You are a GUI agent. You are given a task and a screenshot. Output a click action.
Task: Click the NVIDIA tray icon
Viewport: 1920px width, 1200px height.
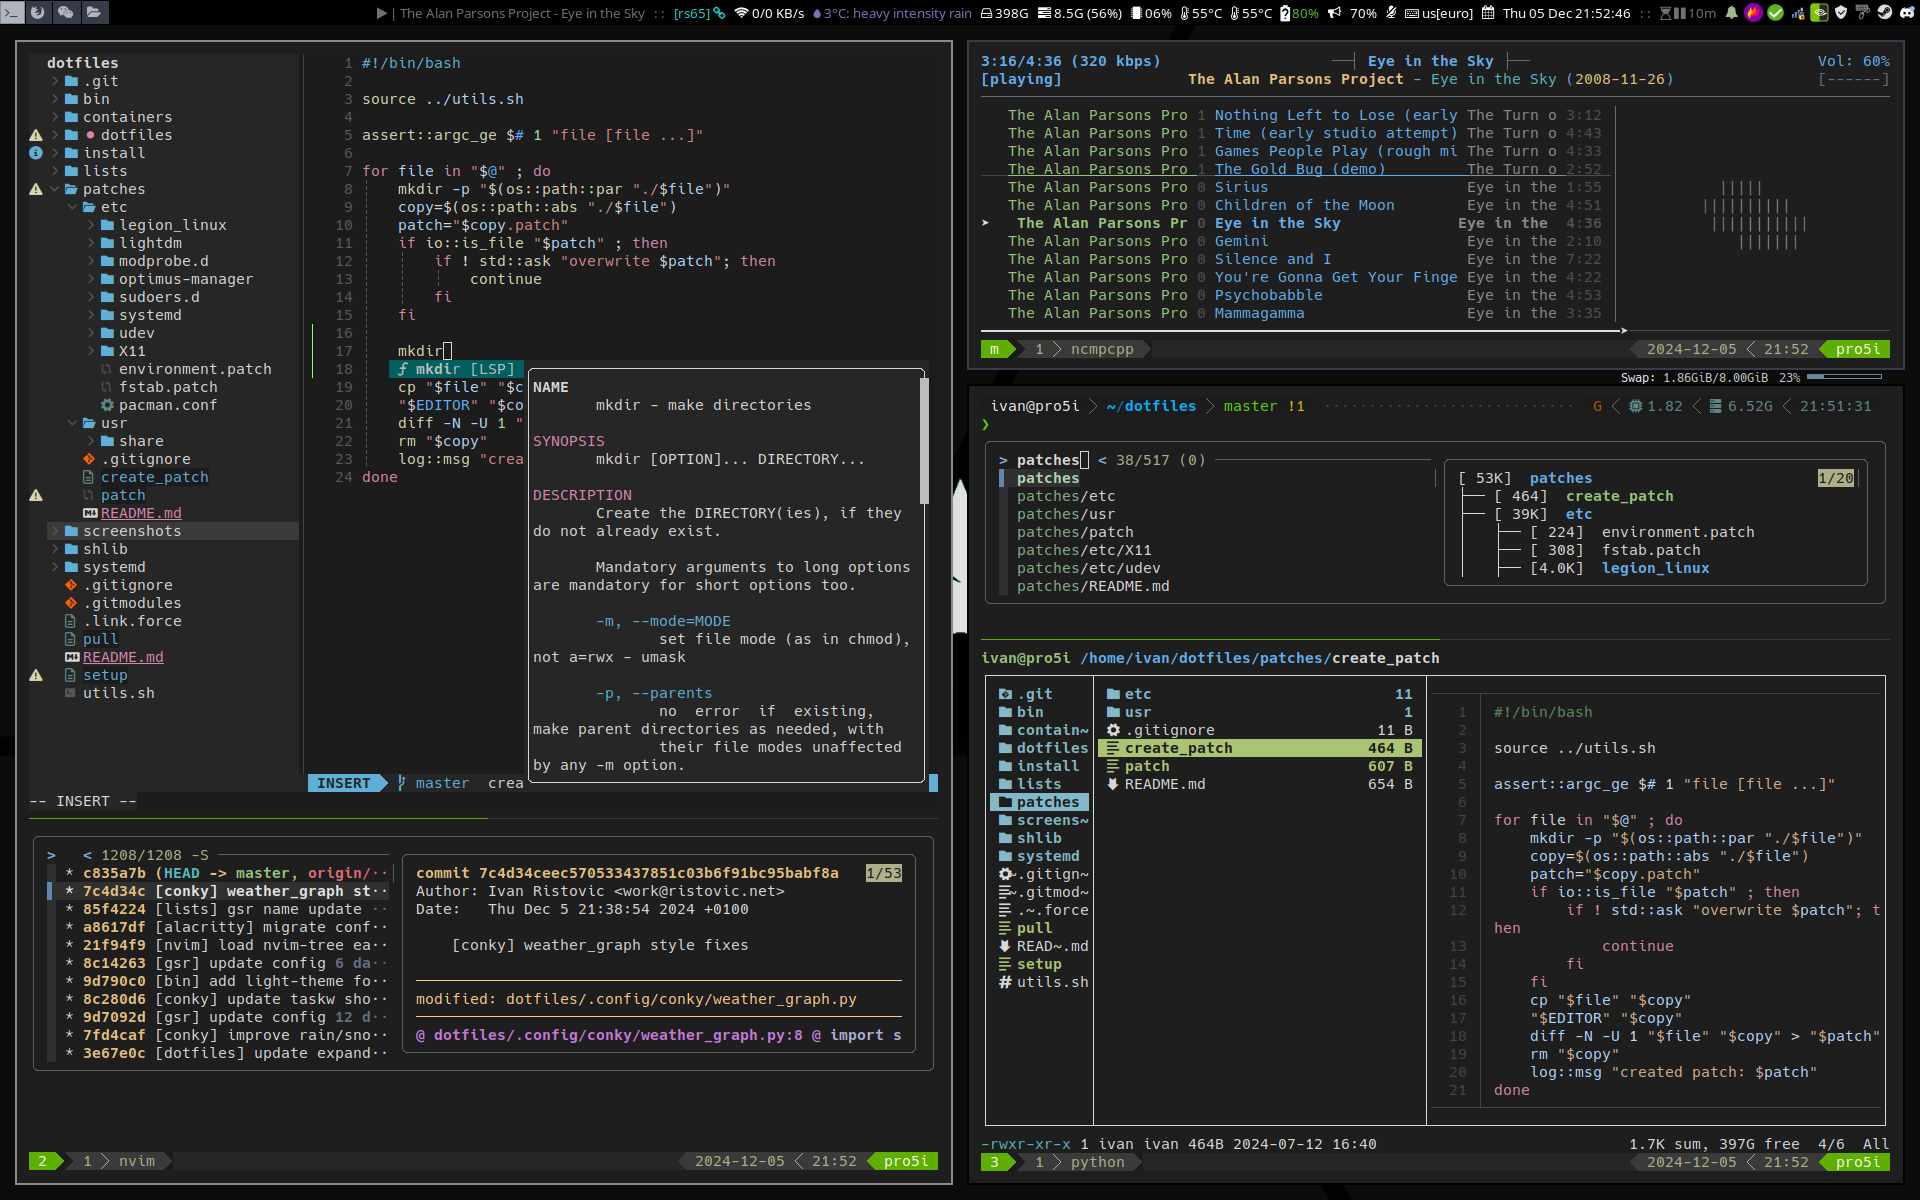(1819, 13)
